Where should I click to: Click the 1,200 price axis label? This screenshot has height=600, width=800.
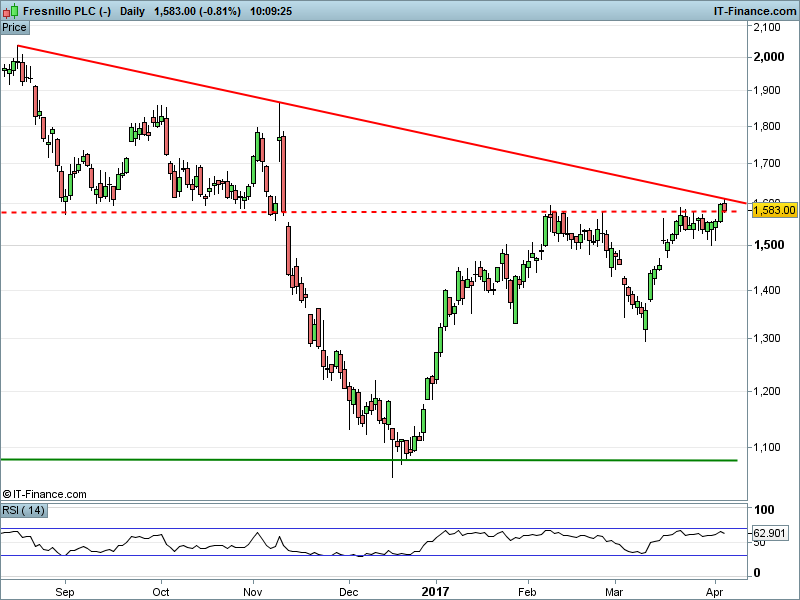pos(767,391)
